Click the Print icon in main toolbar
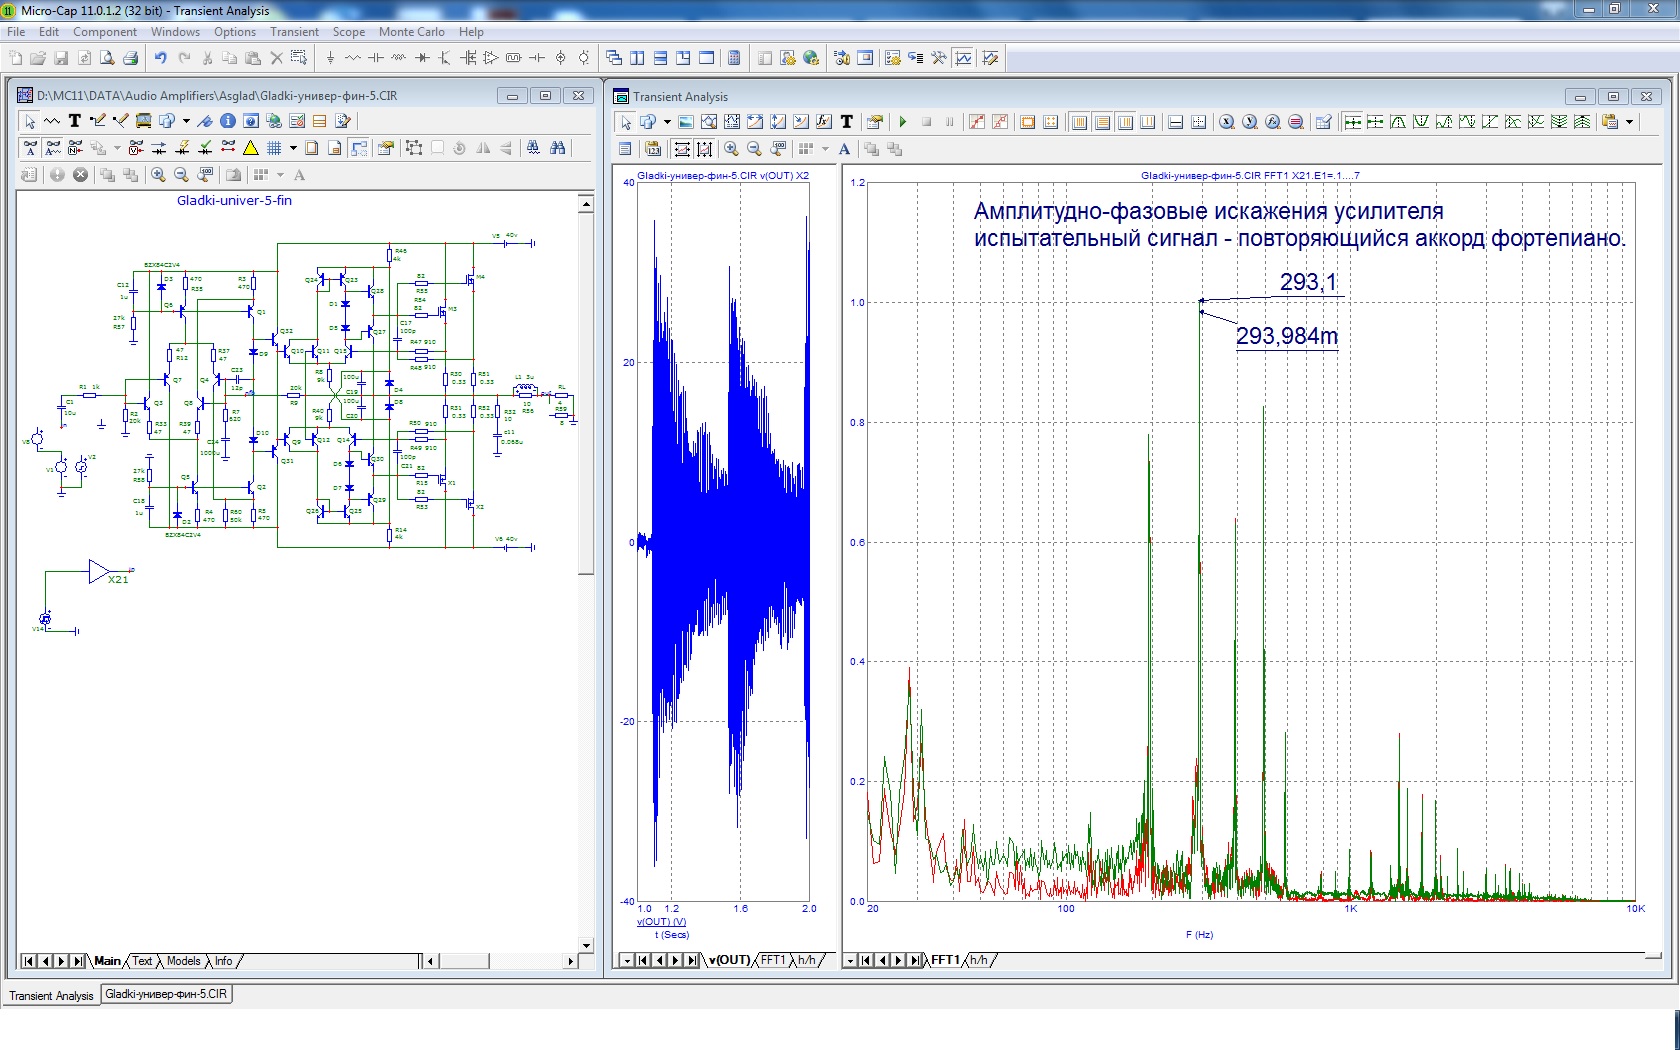The height and width of the screenshot is (1050, 1680). pos(130,58)
